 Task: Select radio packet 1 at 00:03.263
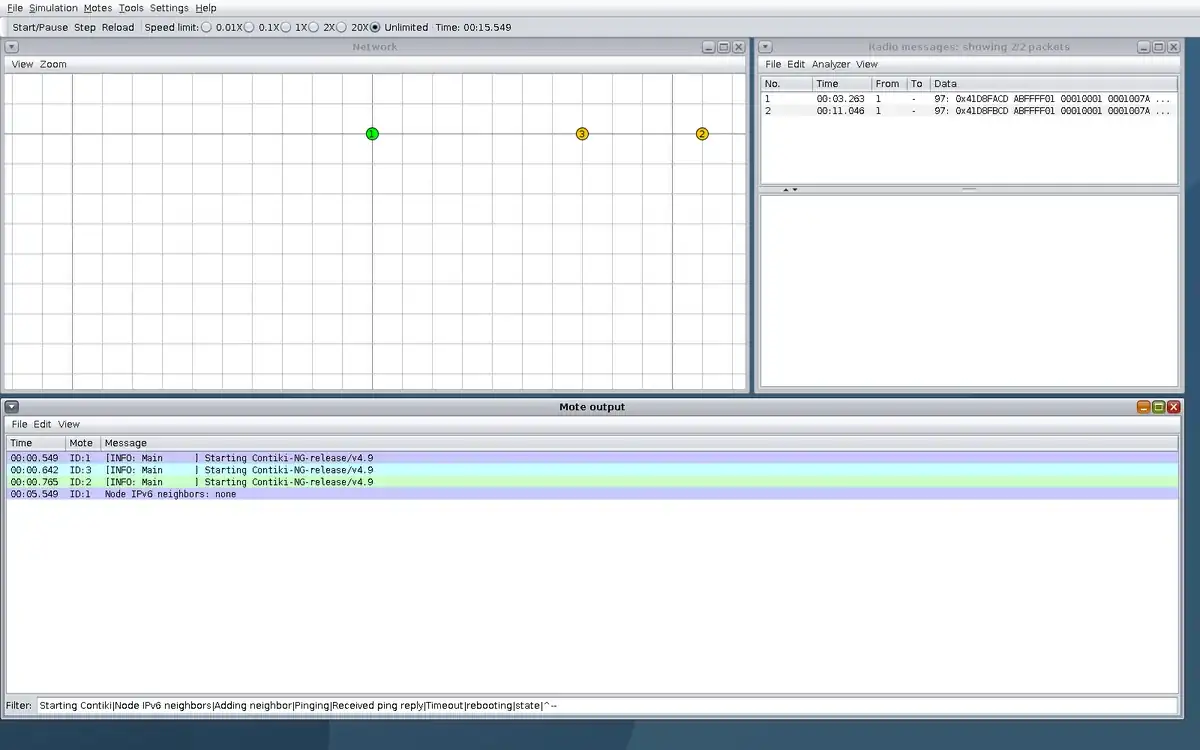(x=970, y=99)
